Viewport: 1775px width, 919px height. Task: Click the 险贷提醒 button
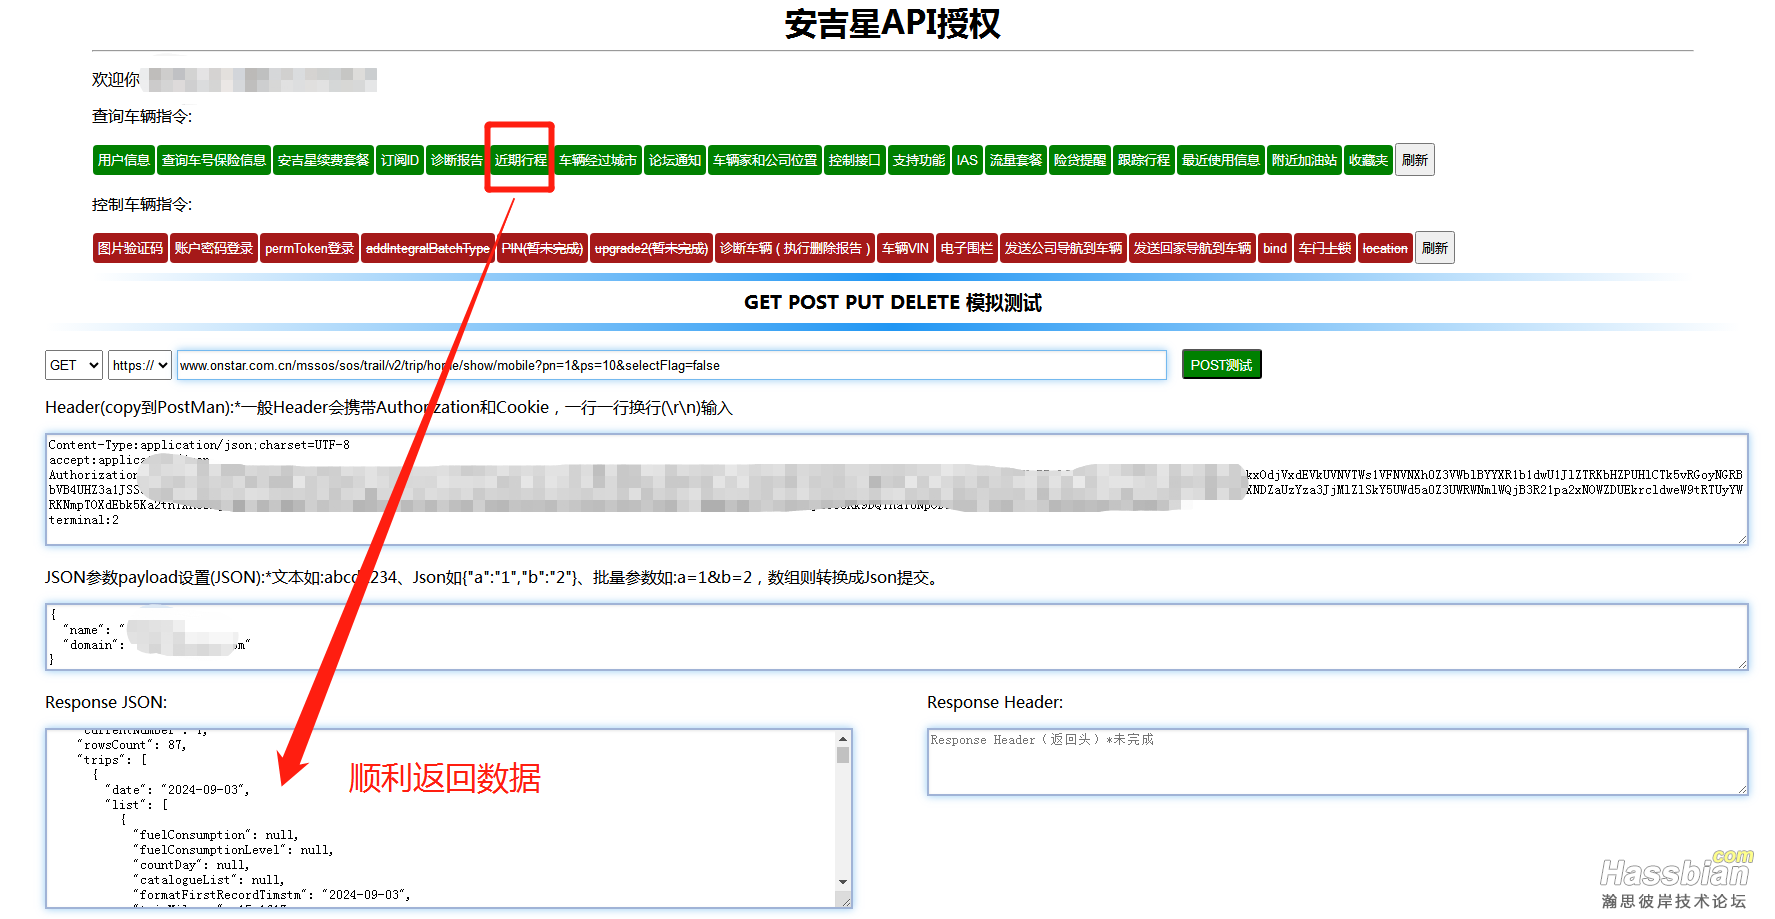click(1080, 160)
